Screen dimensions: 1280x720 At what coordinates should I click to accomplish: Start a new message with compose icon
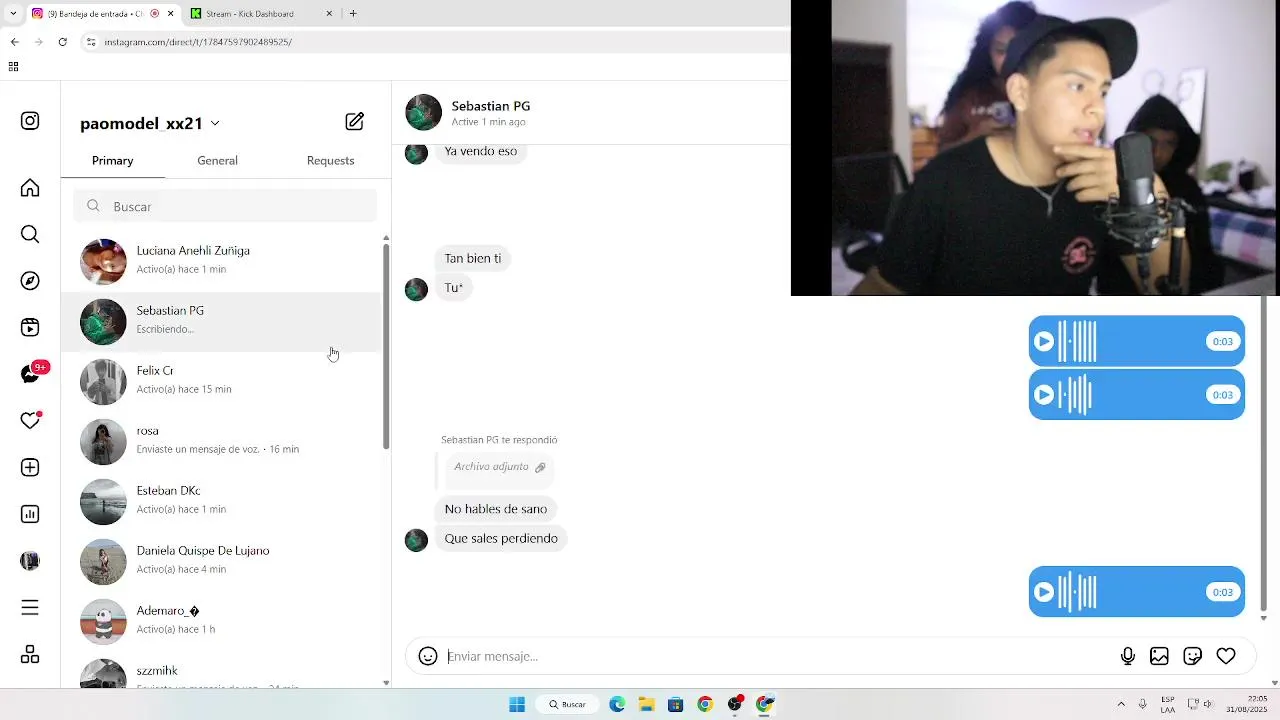click(x=354, y=122)
